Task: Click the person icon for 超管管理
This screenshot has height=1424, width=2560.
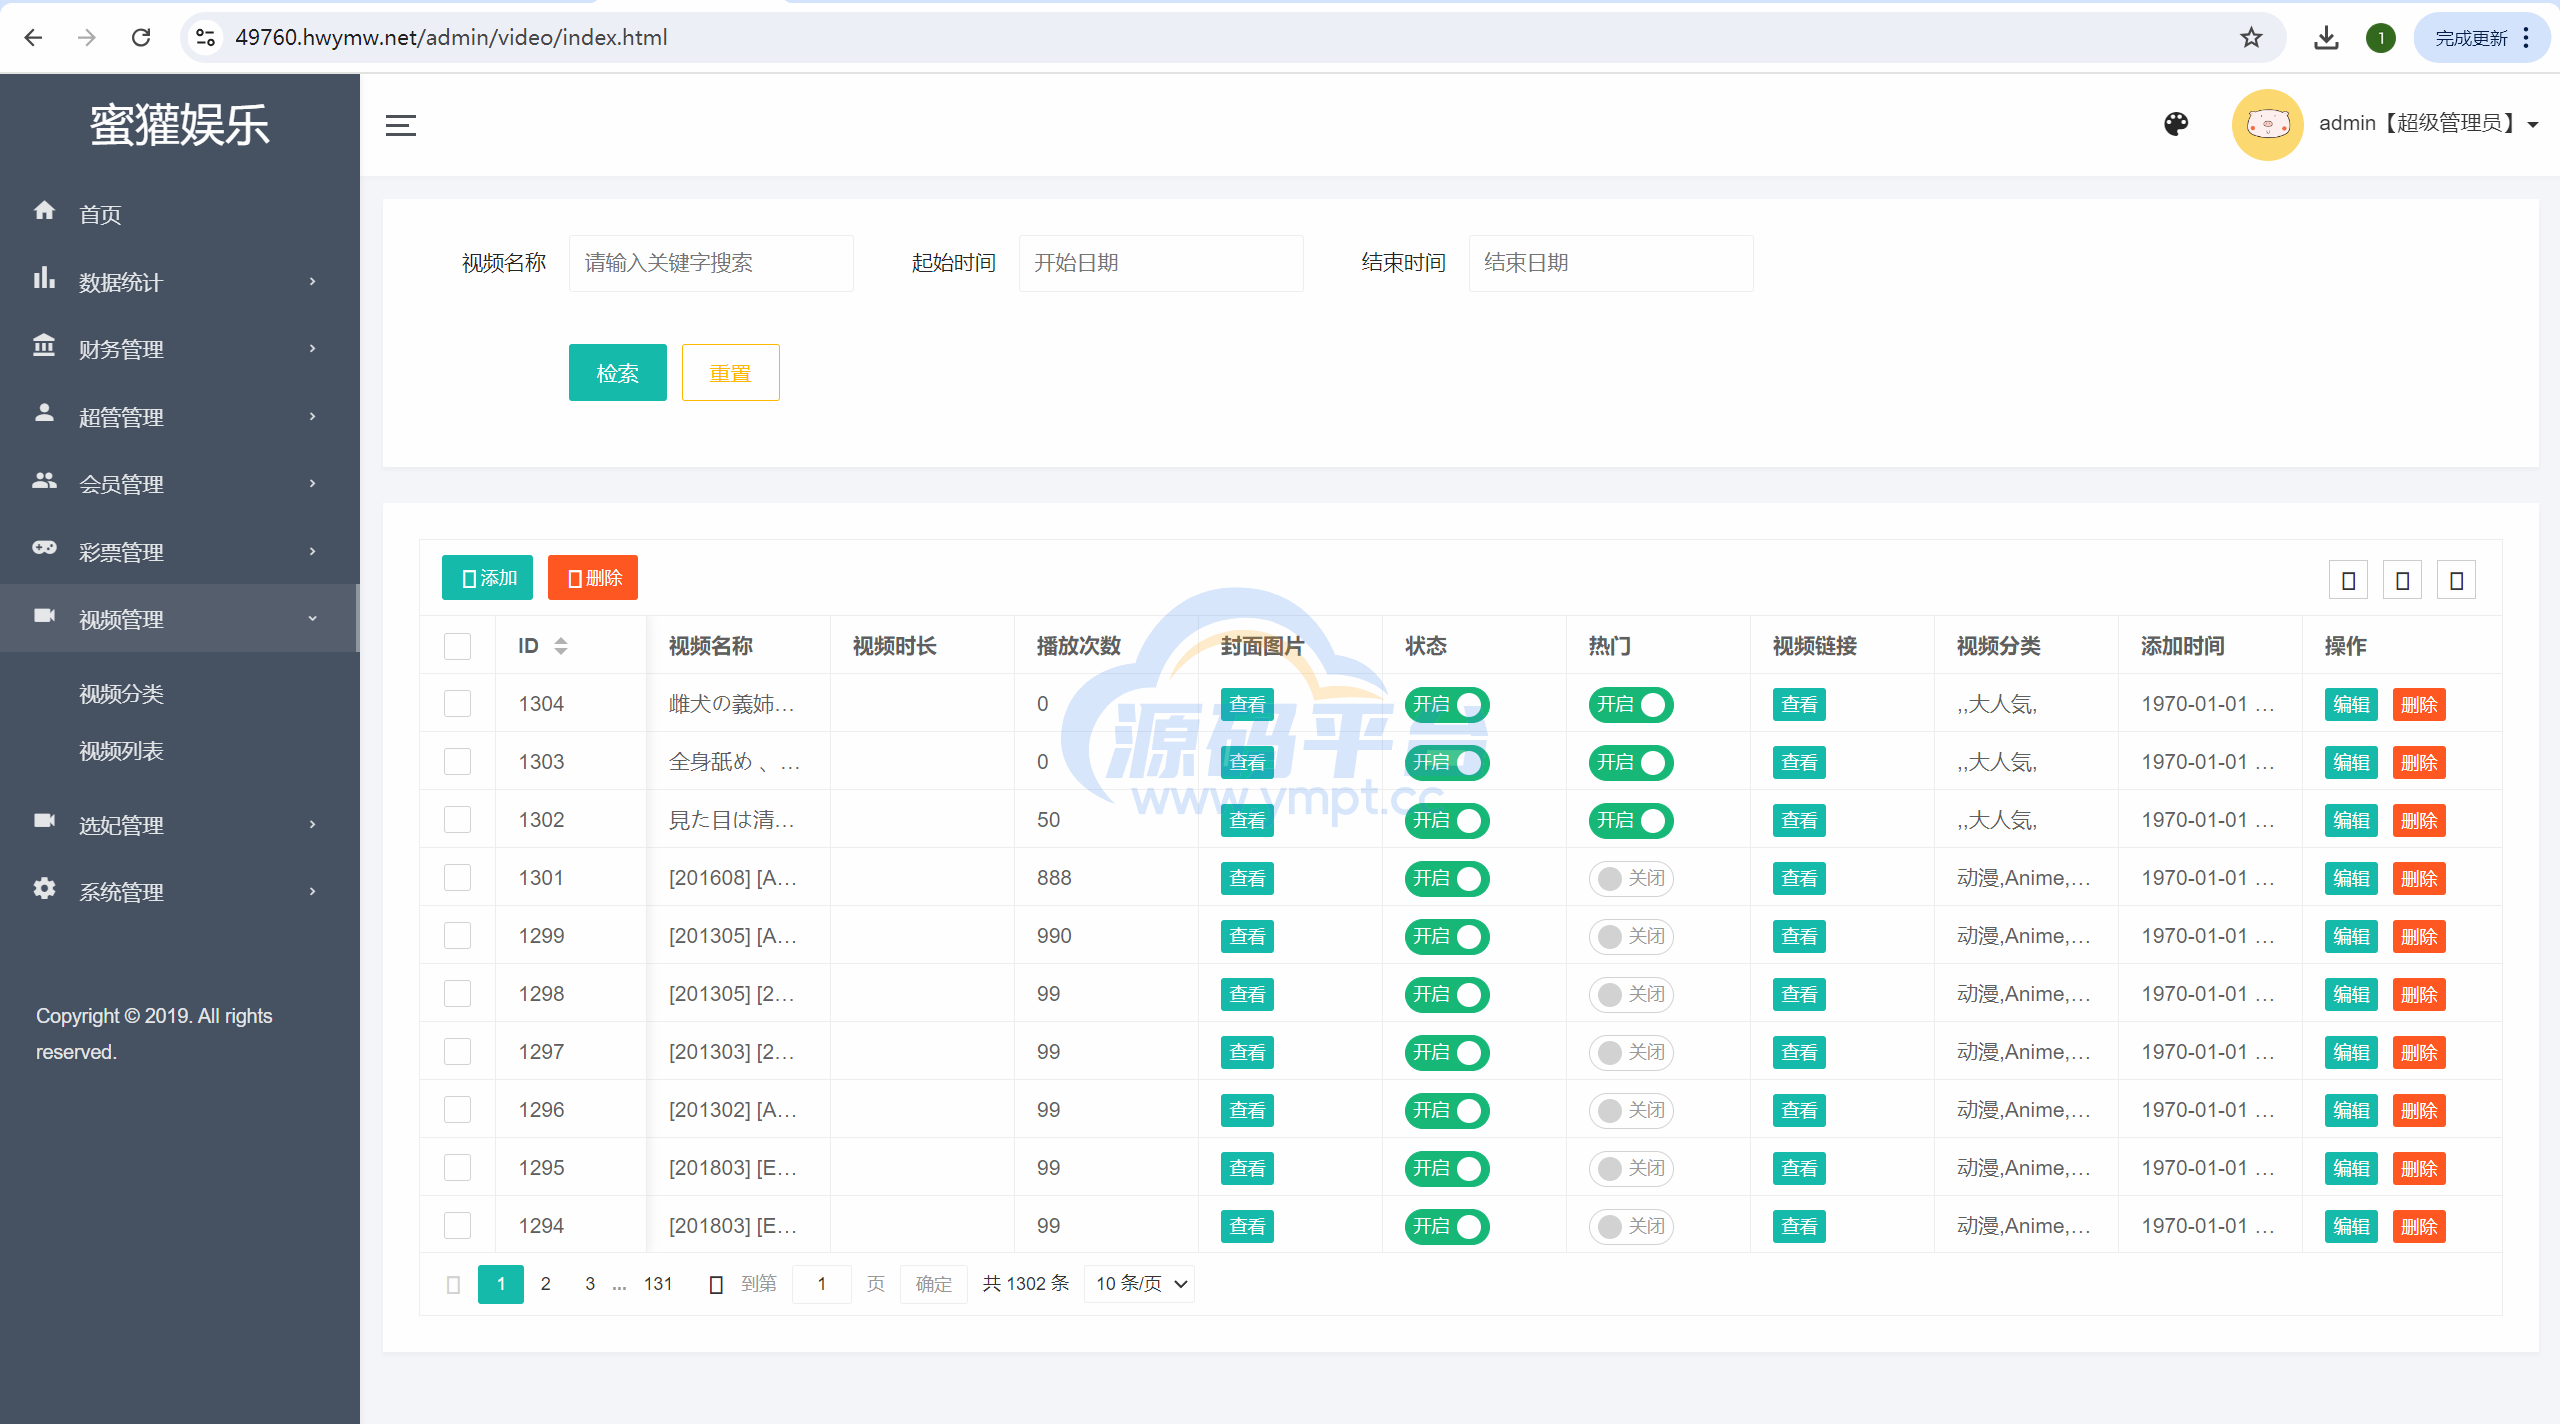Action: (44, 413)
